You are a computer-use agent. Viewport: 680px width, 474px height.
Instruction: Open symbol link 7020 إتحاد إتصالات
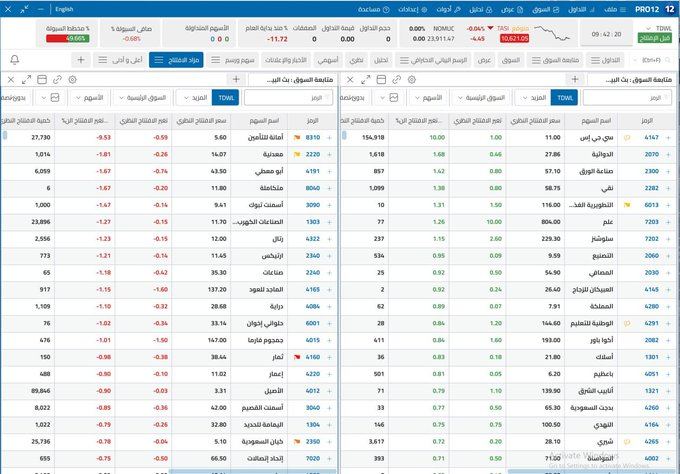313,459
